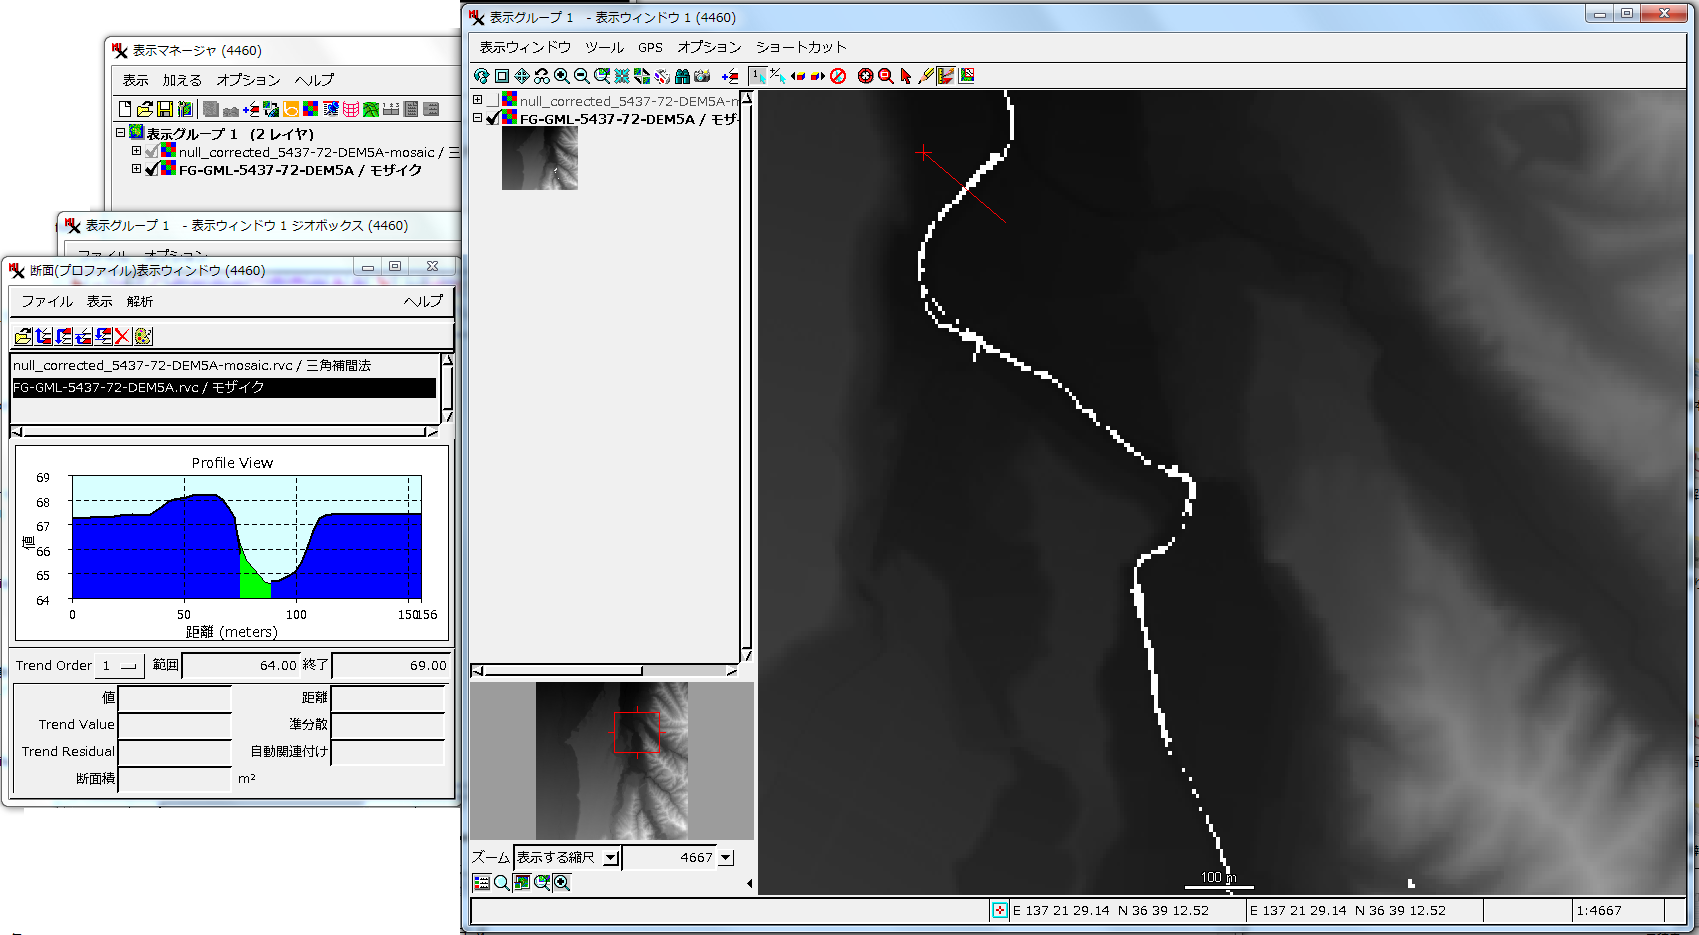Open the Trend Order option menu
The image size is (1699, 935).
128,666
